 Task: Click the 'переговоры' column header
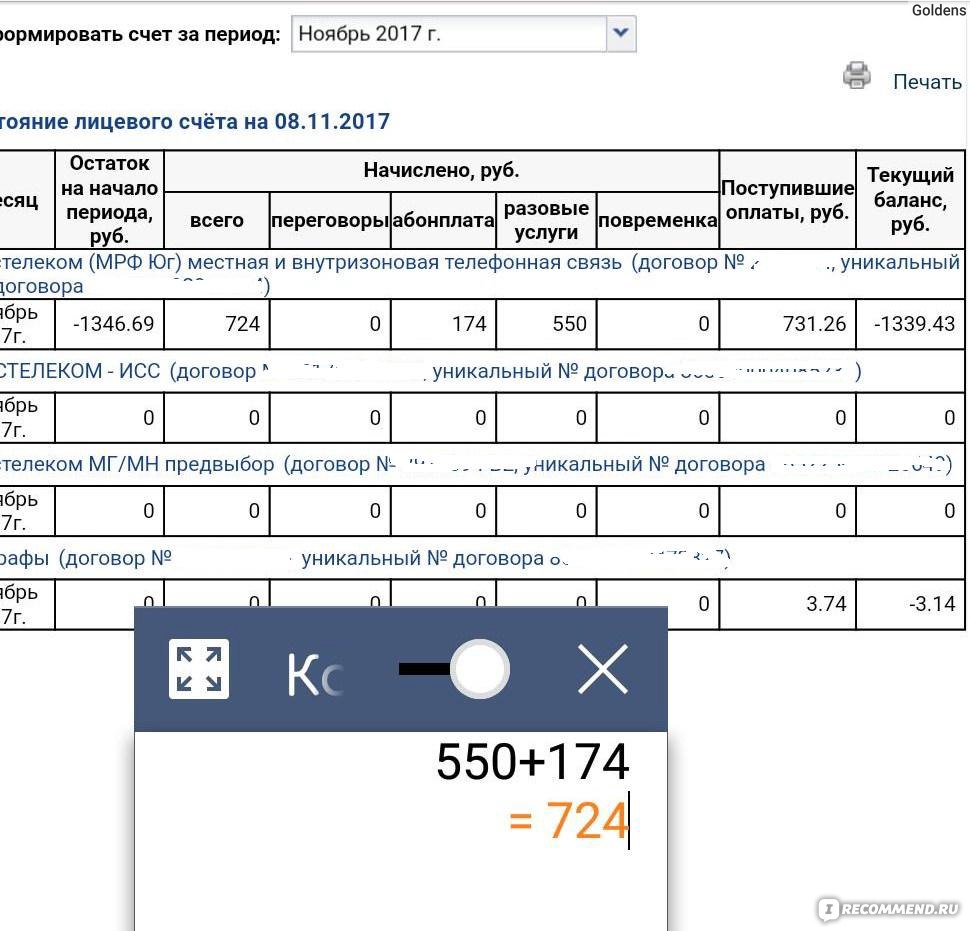click(x=330, y=220)
